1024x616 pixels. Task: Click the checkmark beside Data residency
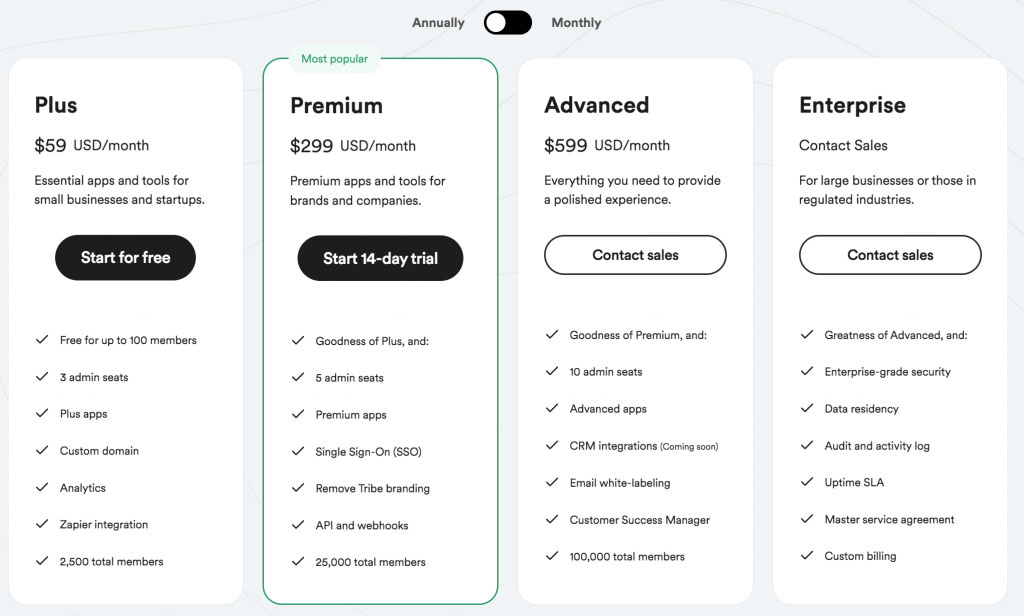point(807,408)
